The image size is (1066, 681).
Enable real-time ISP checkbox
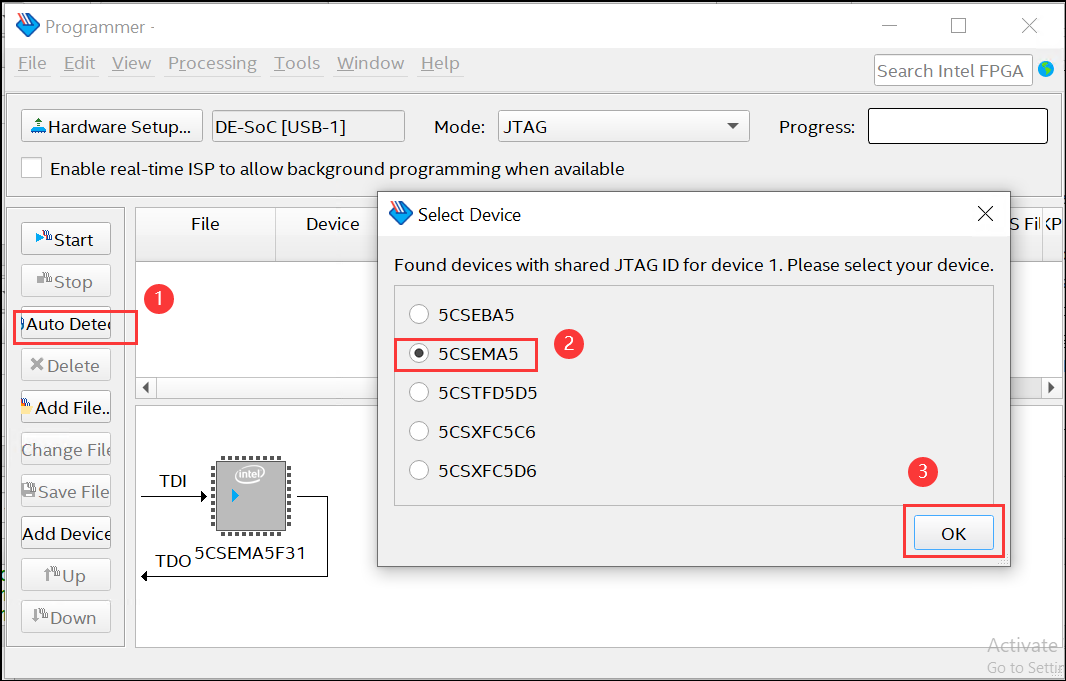click(32, 168)
